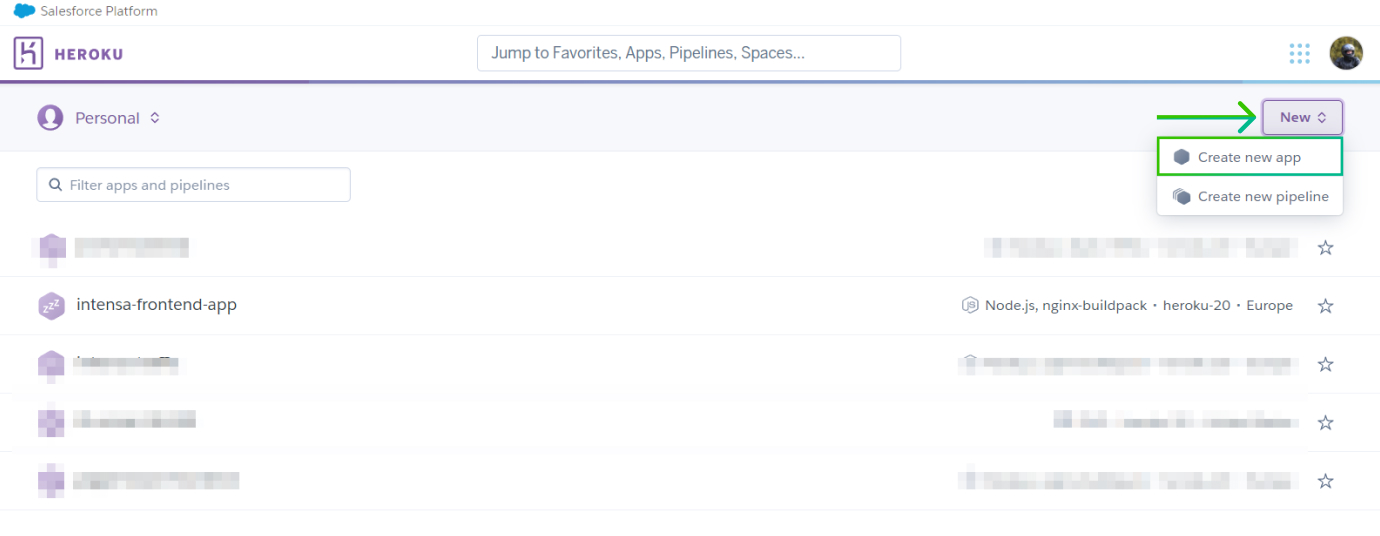Focus the Filter apps and pipelines field
Screen dimensions: 1380x536
(x=193, y=185)
